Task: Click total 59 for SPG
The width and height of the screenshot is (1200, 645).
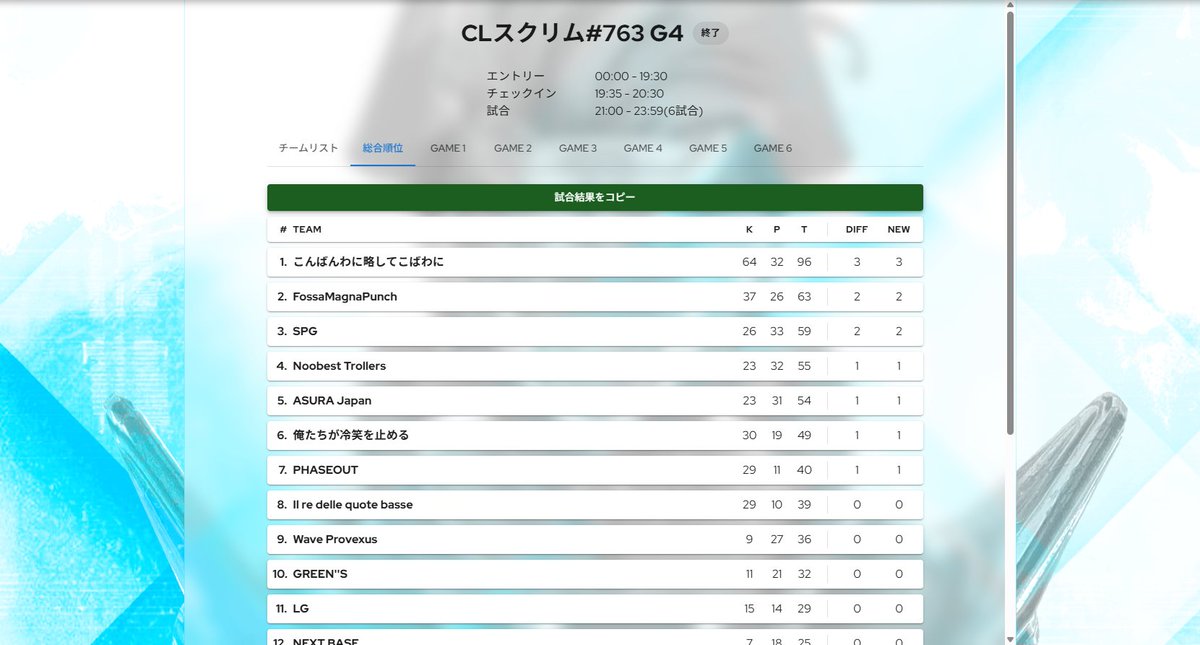Action: (804, 331)
